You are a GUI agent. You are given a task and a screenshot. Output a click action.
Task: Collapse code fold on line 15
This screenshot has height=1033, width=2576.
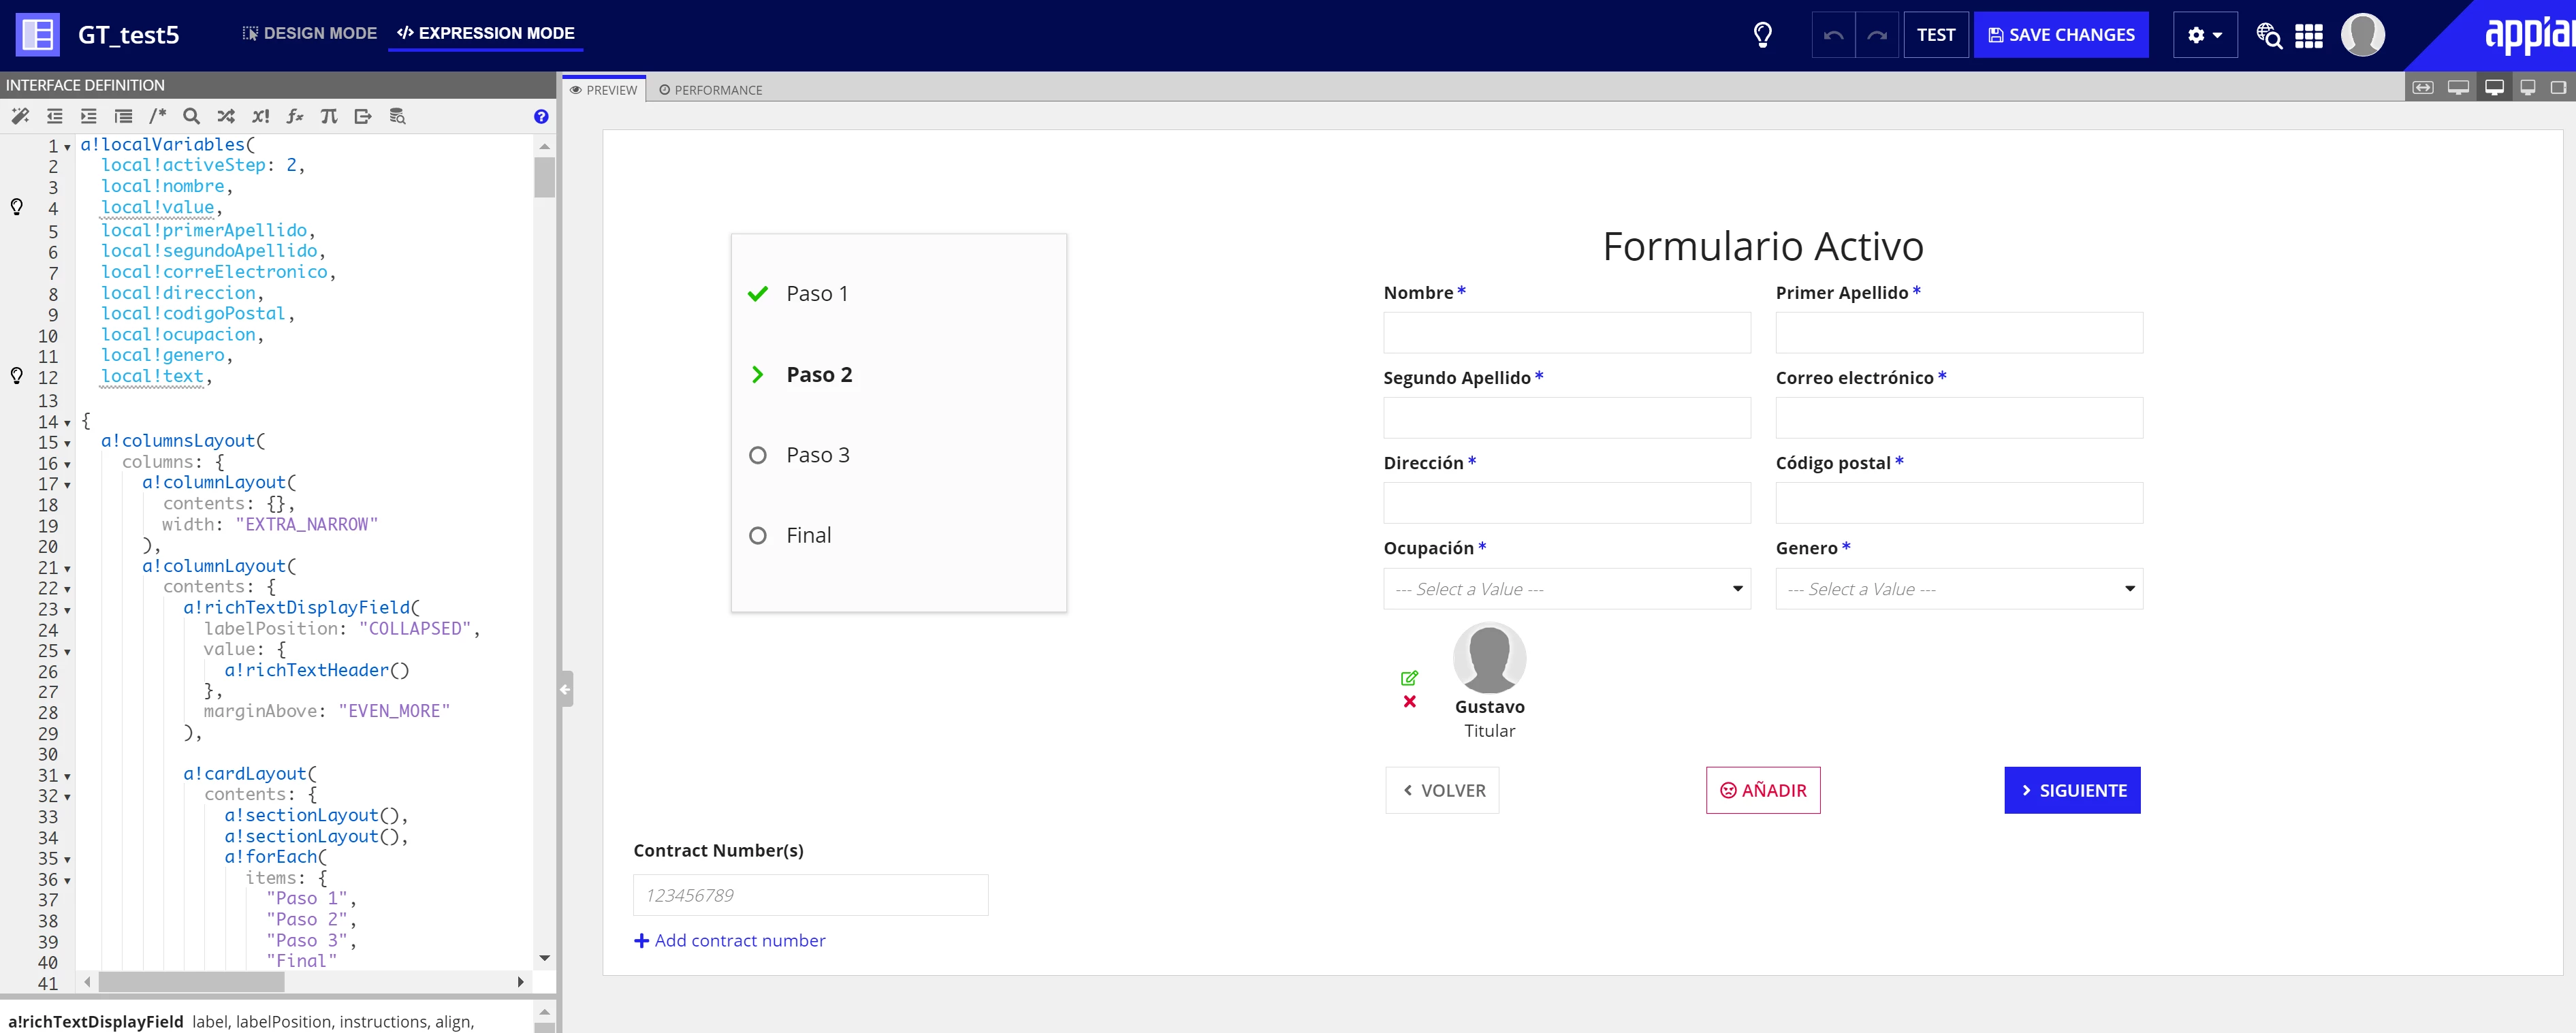68,444
